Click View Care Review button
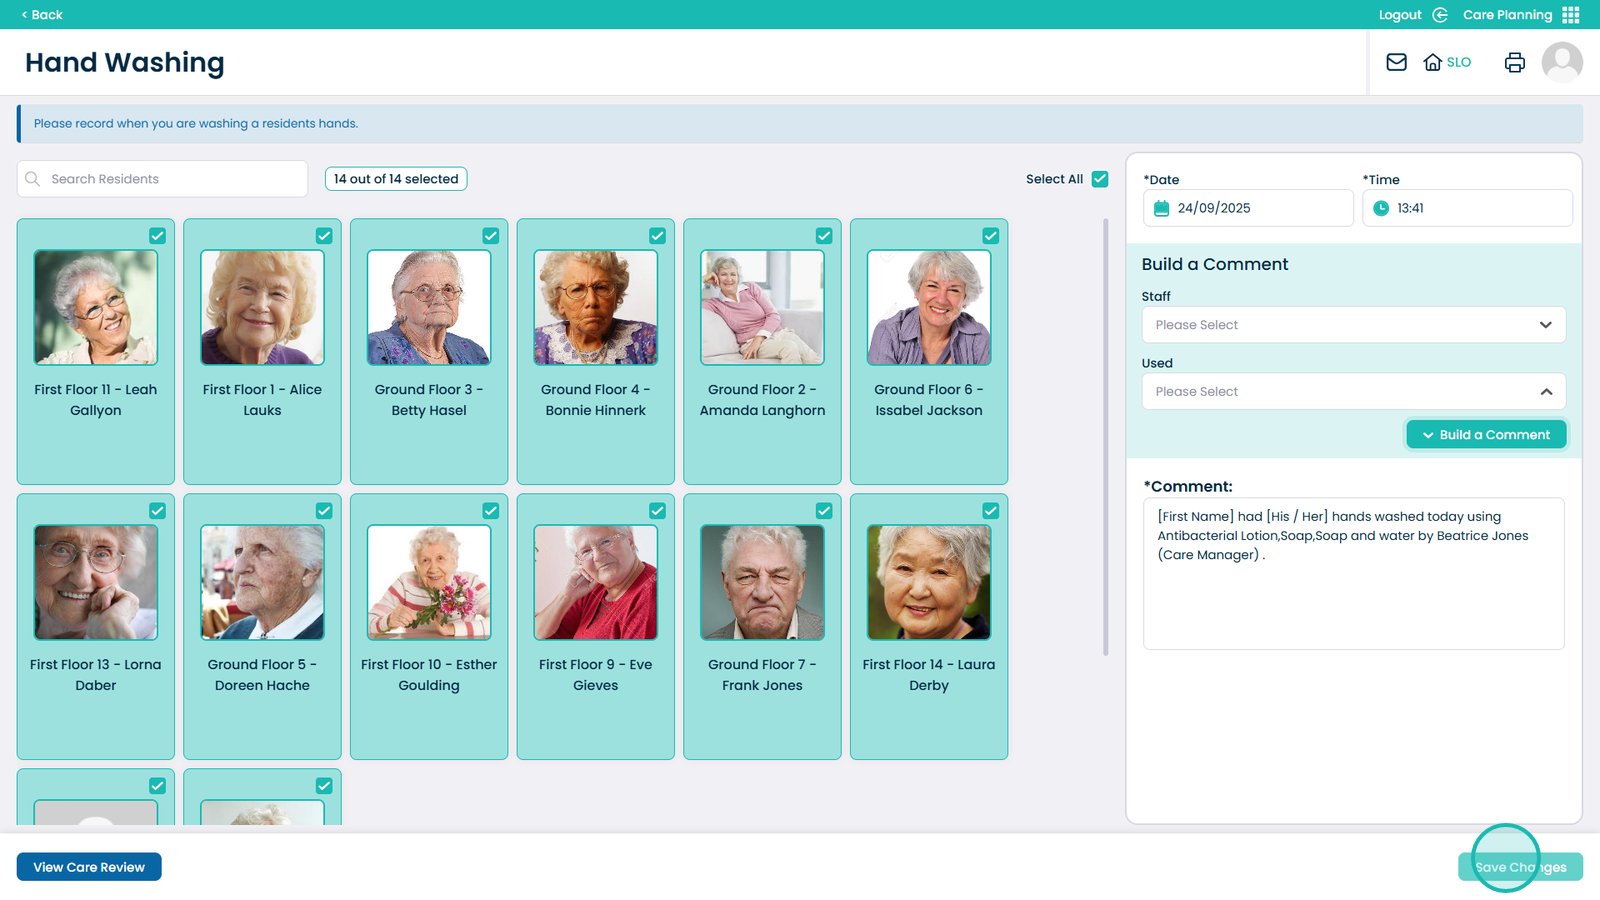 pos(89,867)
